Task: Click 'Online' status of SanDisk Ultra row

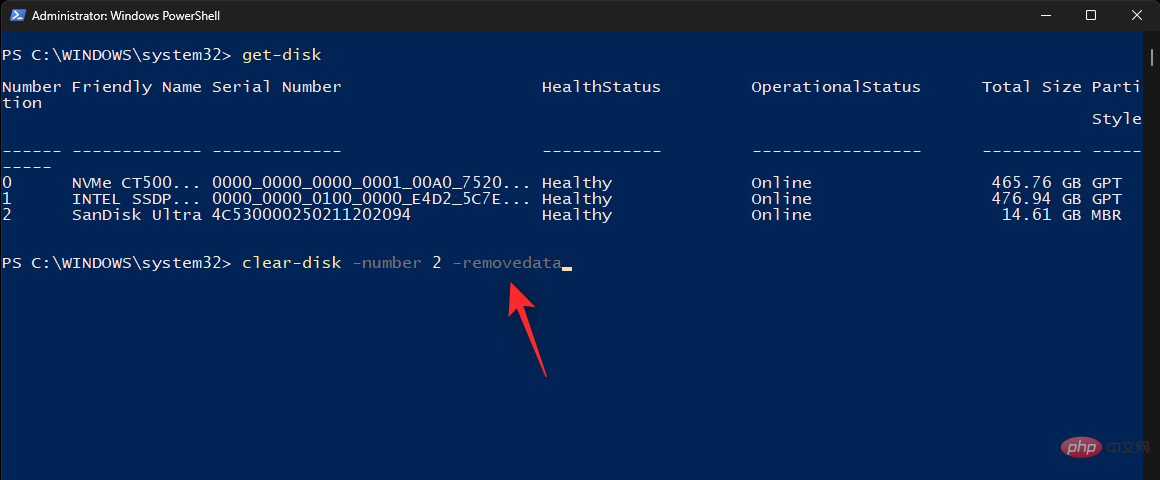Action: (x=781, y=215)
